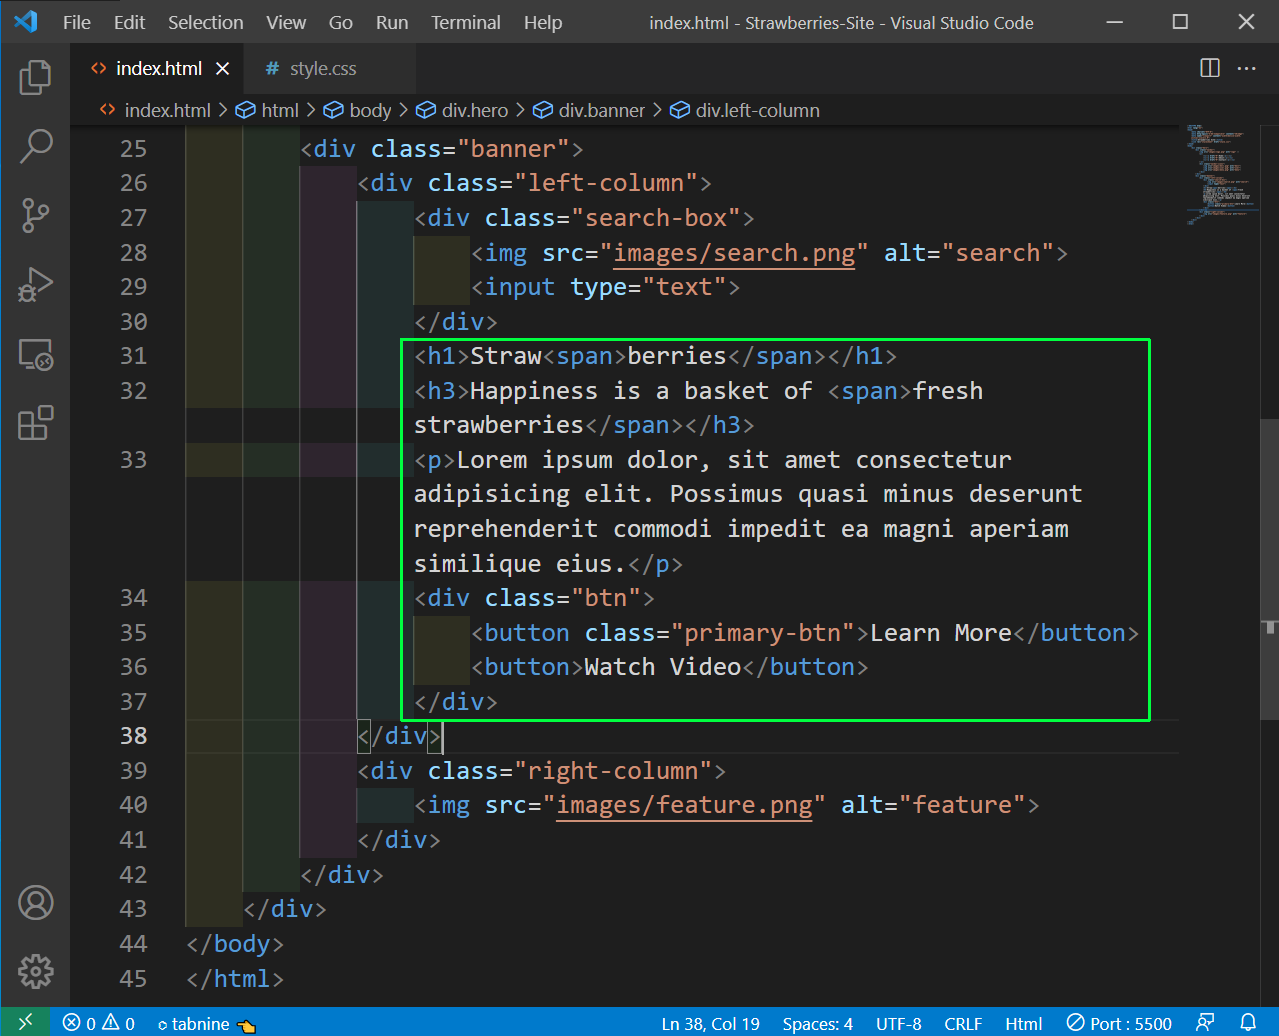
Task: Open the Explorer view in activity bar
Action: coord(35,77)
